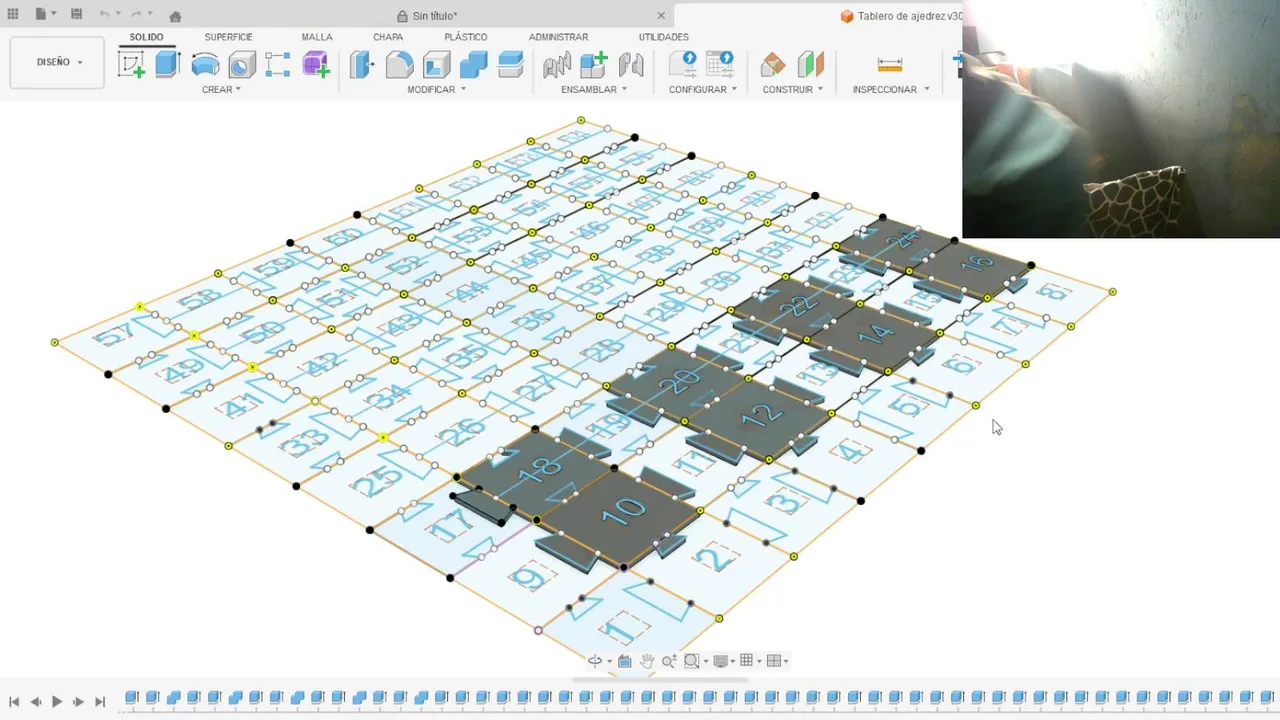Select the Measure ruler tool

[x=889, y=65]
